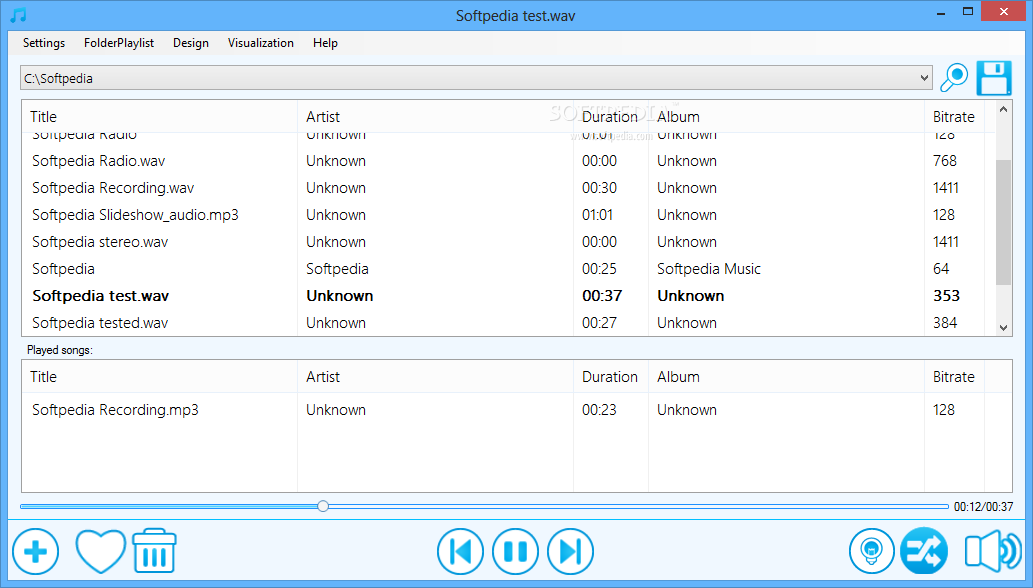The image size is (1033, 588).
Task: Toggle the shuffle playback button
Action: (x=924, y=551)
